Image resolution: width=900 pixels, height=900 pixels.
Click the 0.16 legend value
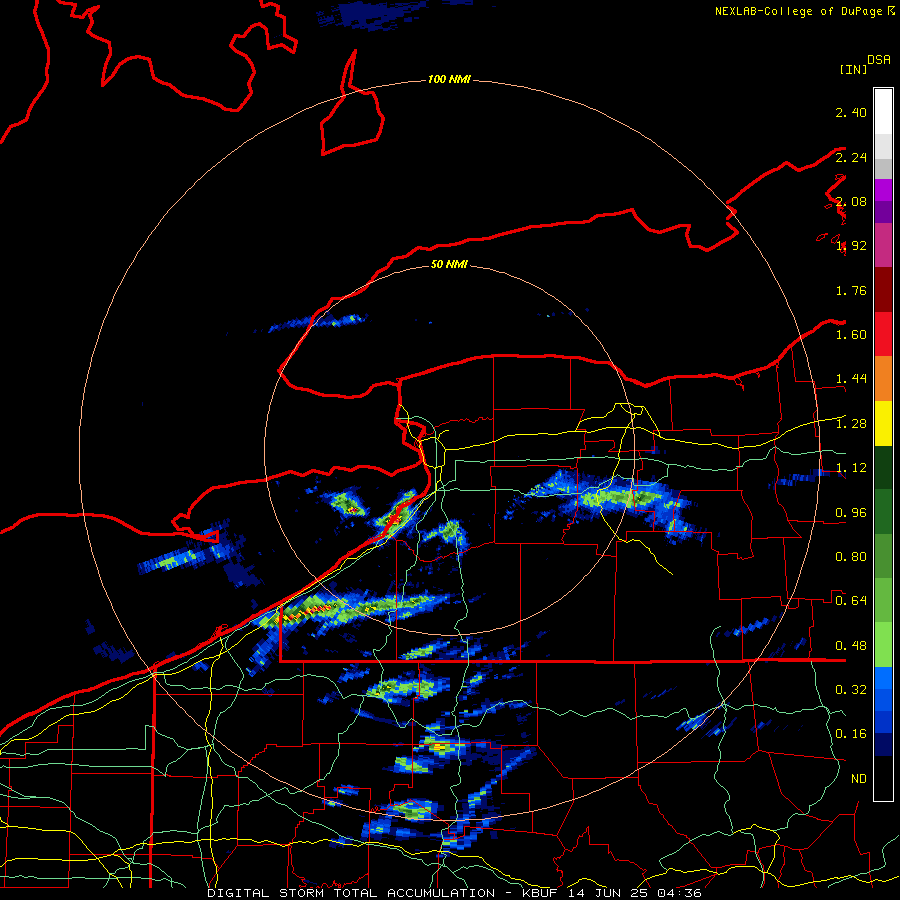(x=851, y=734)
